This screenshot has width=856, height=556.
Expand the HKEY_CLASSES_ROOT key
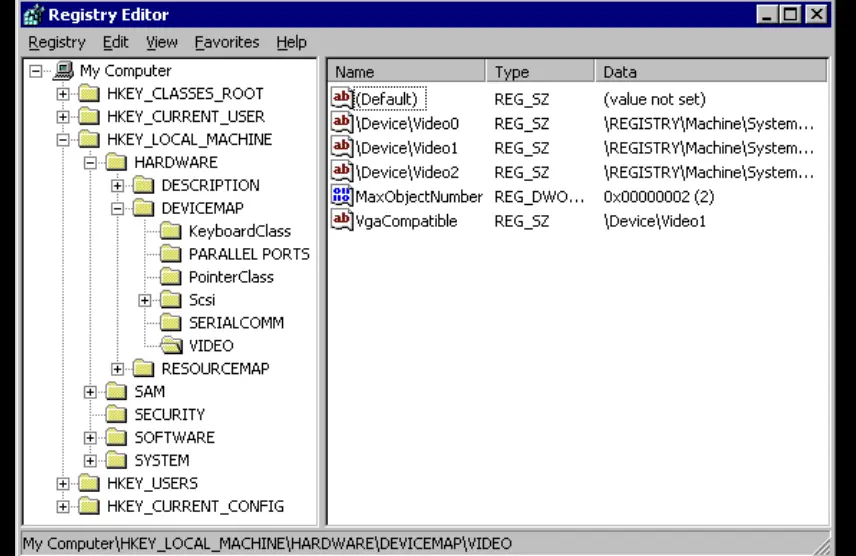coord(64,94)
